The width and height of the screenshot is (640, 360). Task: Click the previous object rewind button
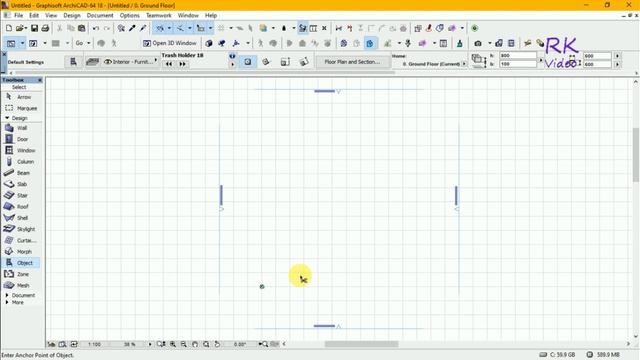[169, 64]
